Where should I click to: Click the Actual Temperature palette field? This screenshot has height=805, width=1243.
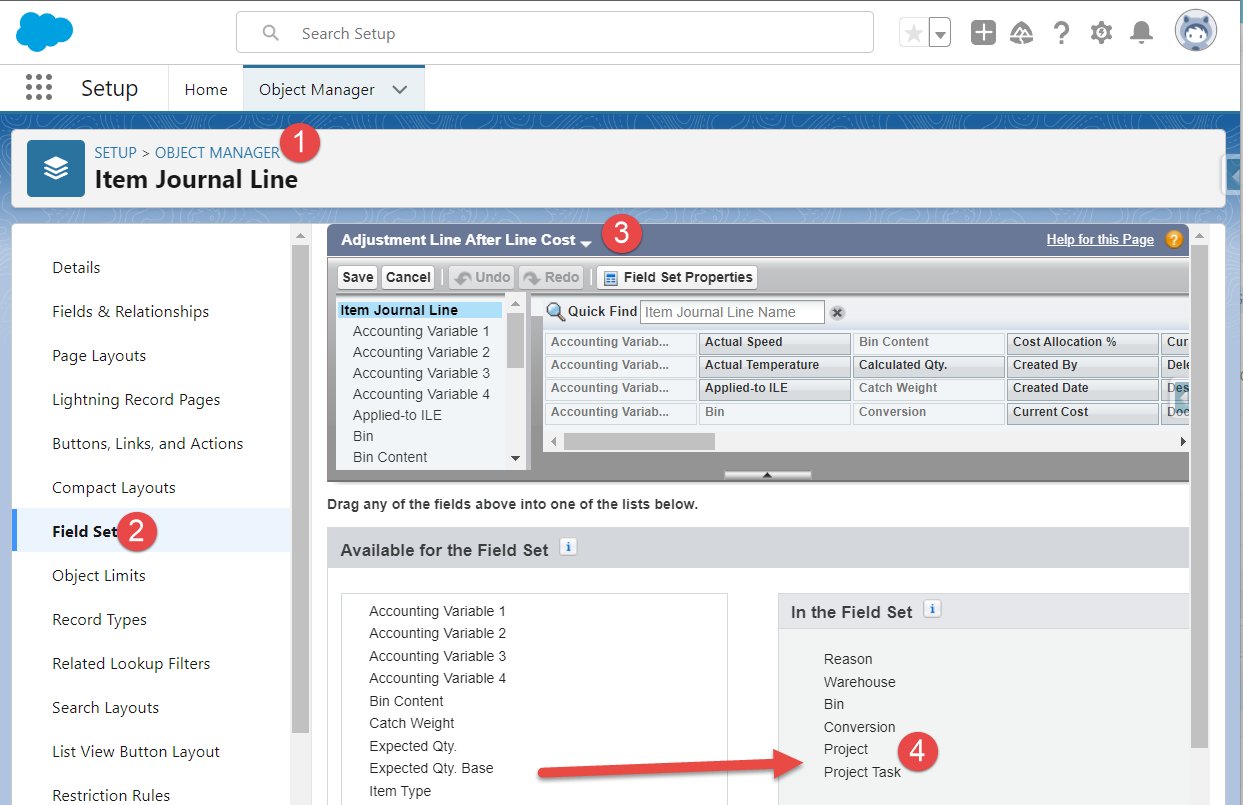click(774, 365)
